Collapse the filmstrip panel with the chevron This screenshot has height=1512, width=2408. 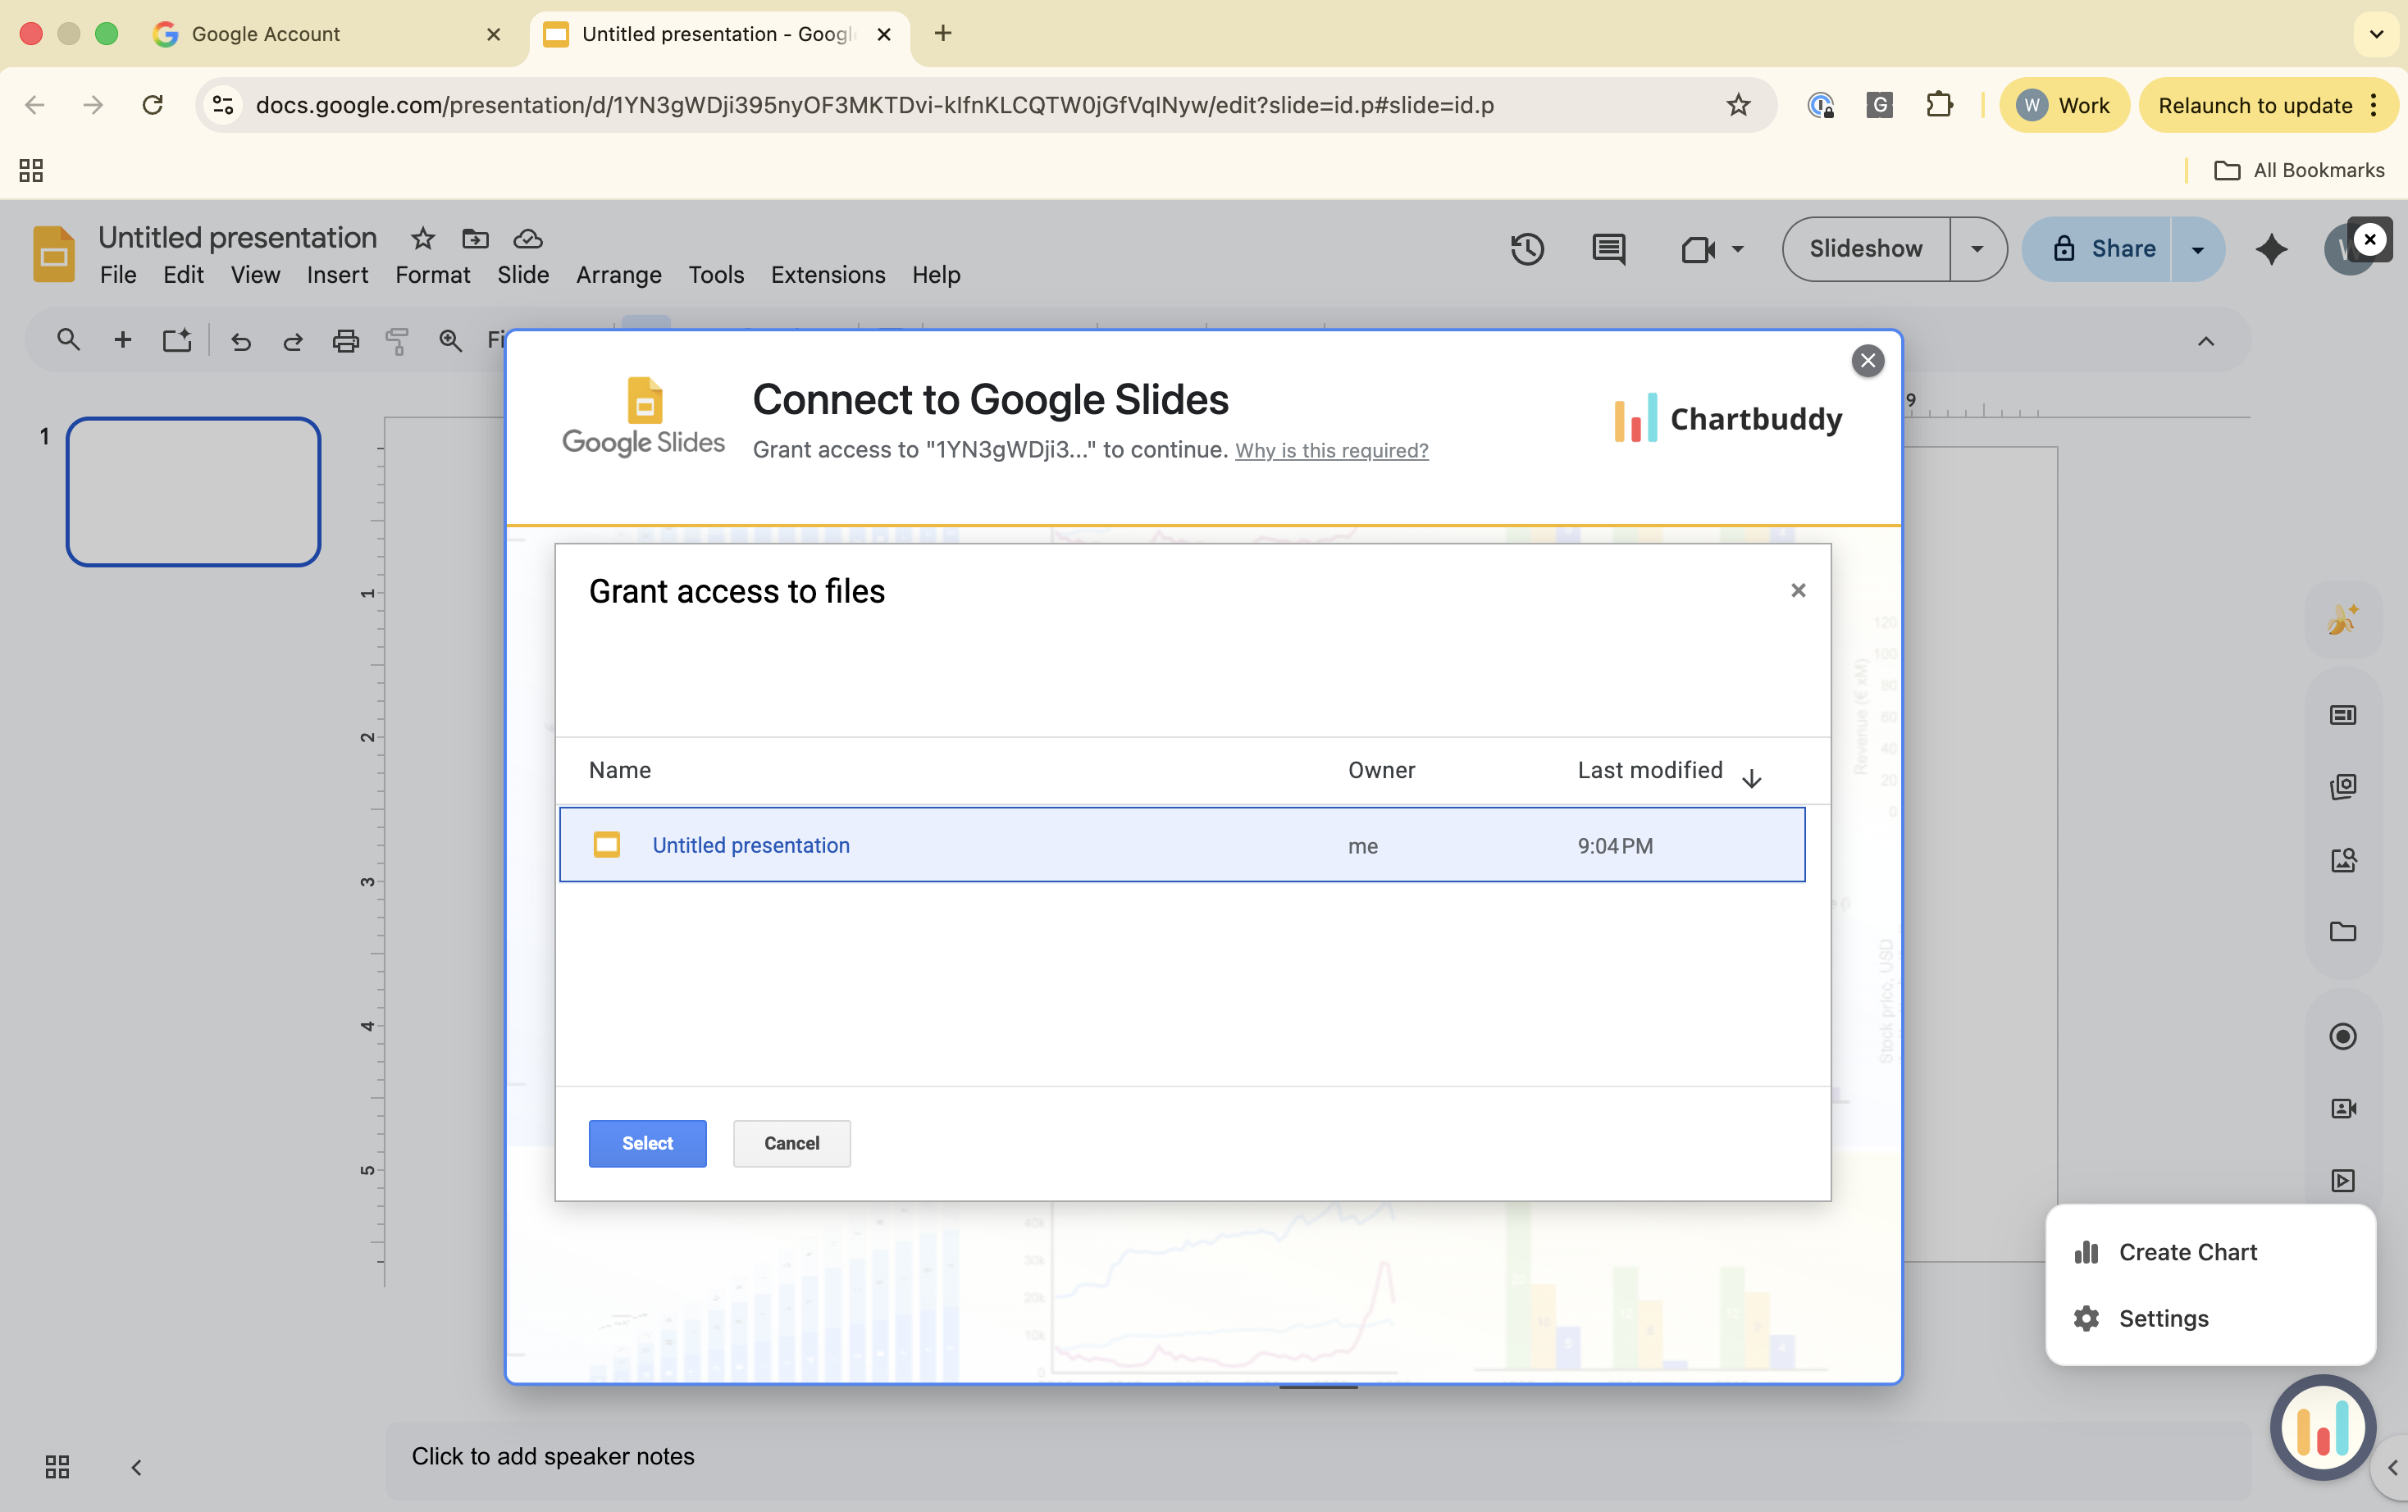tap(137, 1467)
